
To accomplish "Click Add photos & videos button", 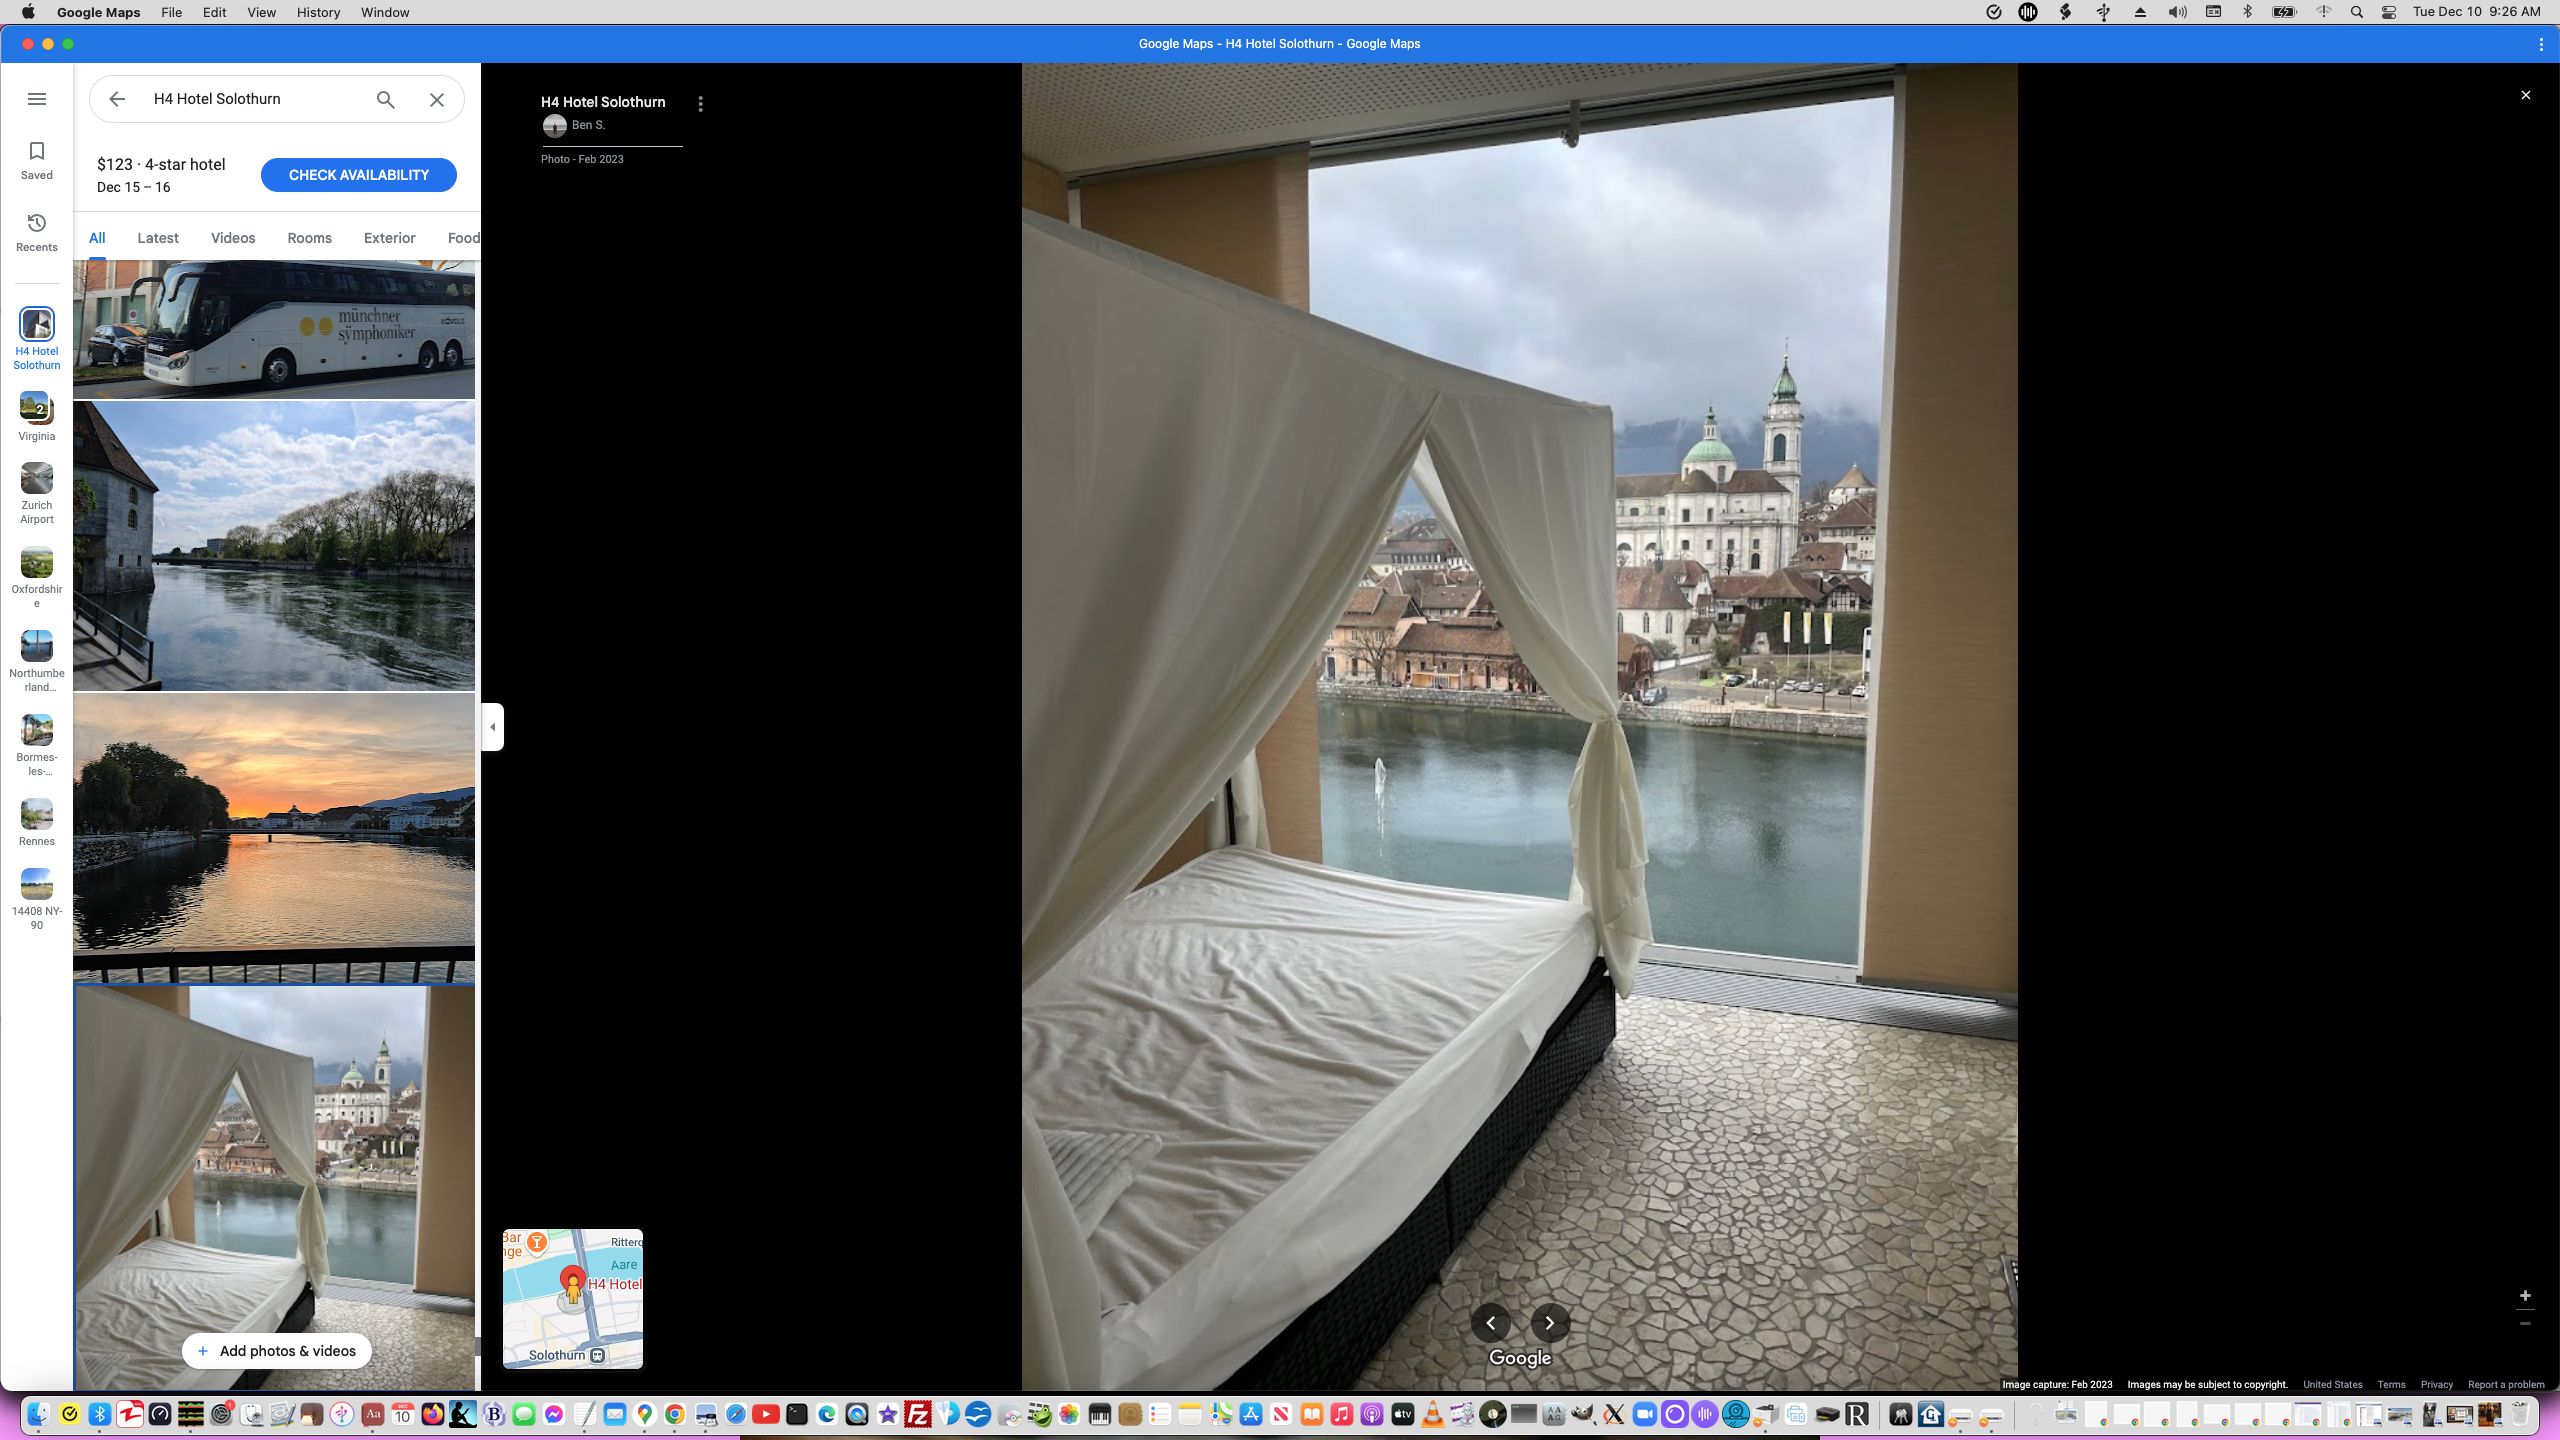I will (276, 1351).
